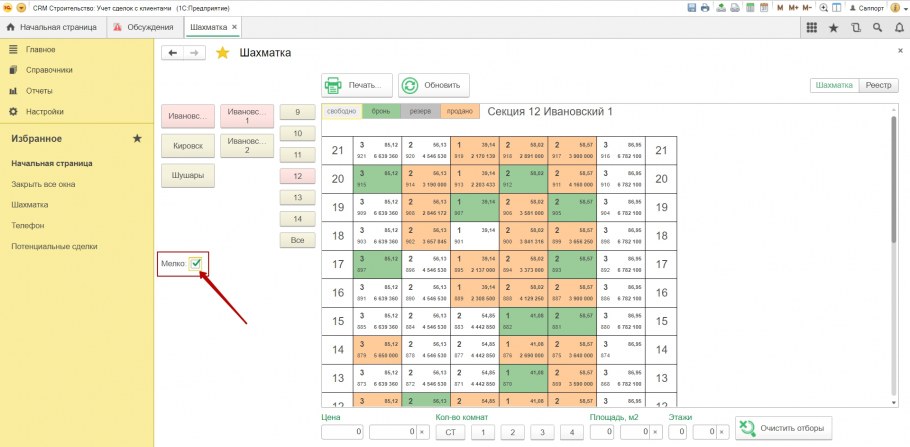
Task: Click the Обновить button
Action: (x=434, y=85)
